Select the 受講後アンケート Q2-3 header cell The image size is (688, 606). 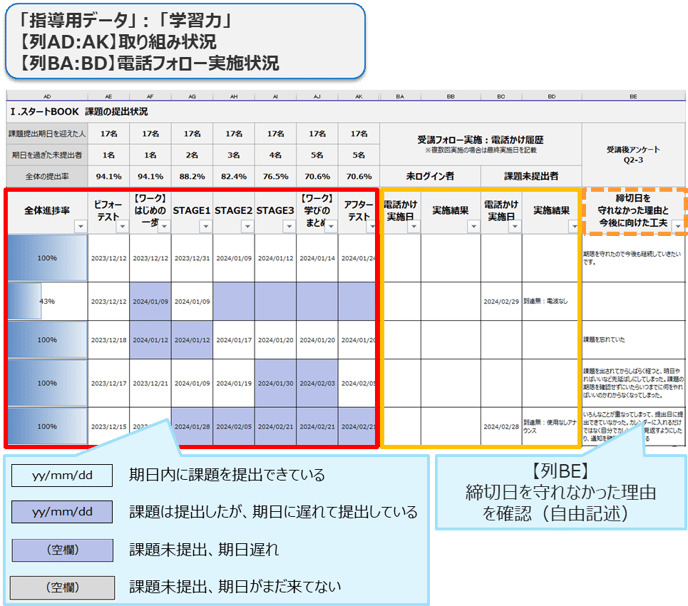(634, 152)
